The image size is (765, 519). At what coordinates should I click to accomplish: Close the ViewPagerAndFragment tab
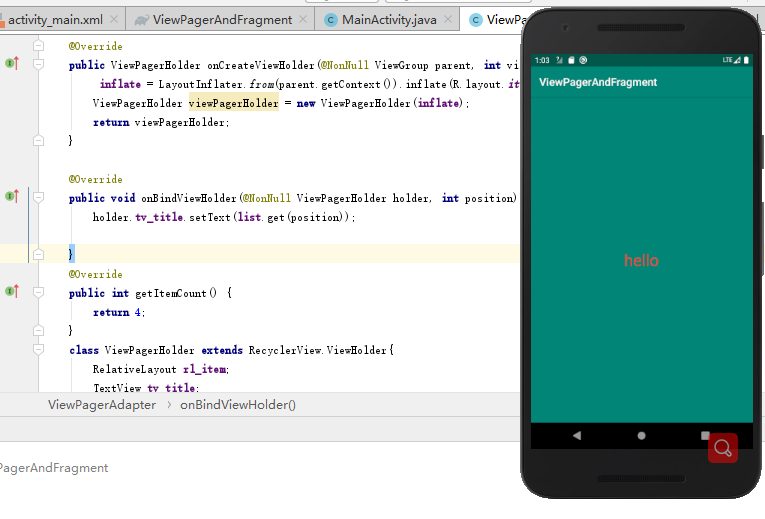tap(303, 20)
